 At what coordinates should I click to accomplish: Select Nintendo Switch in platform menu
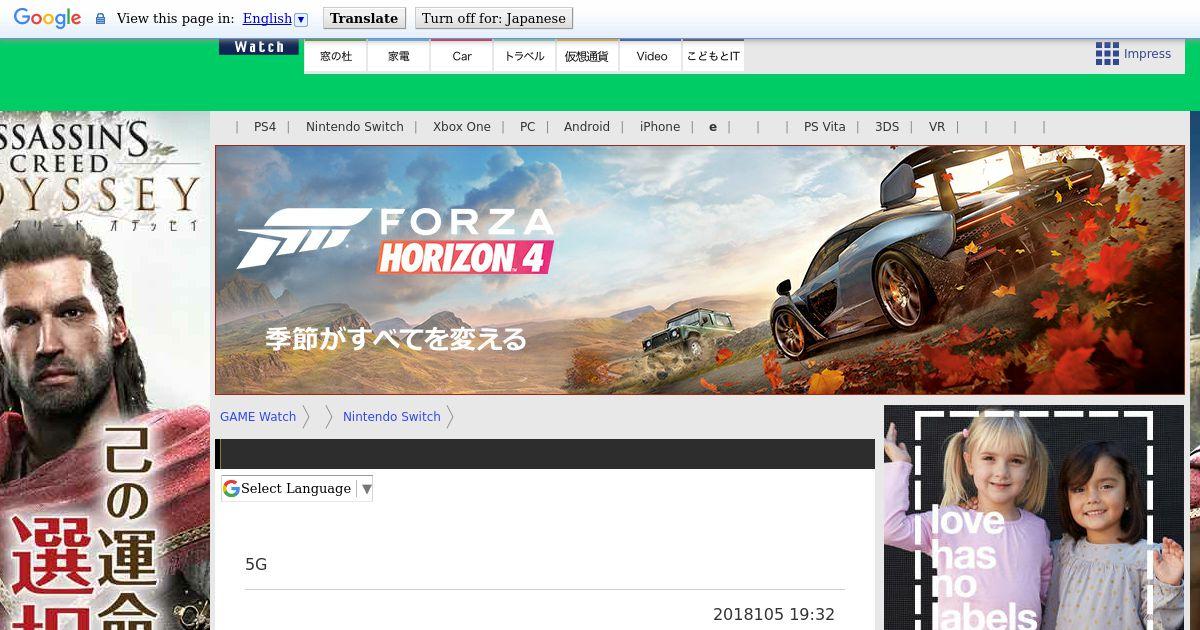point(355,127)
